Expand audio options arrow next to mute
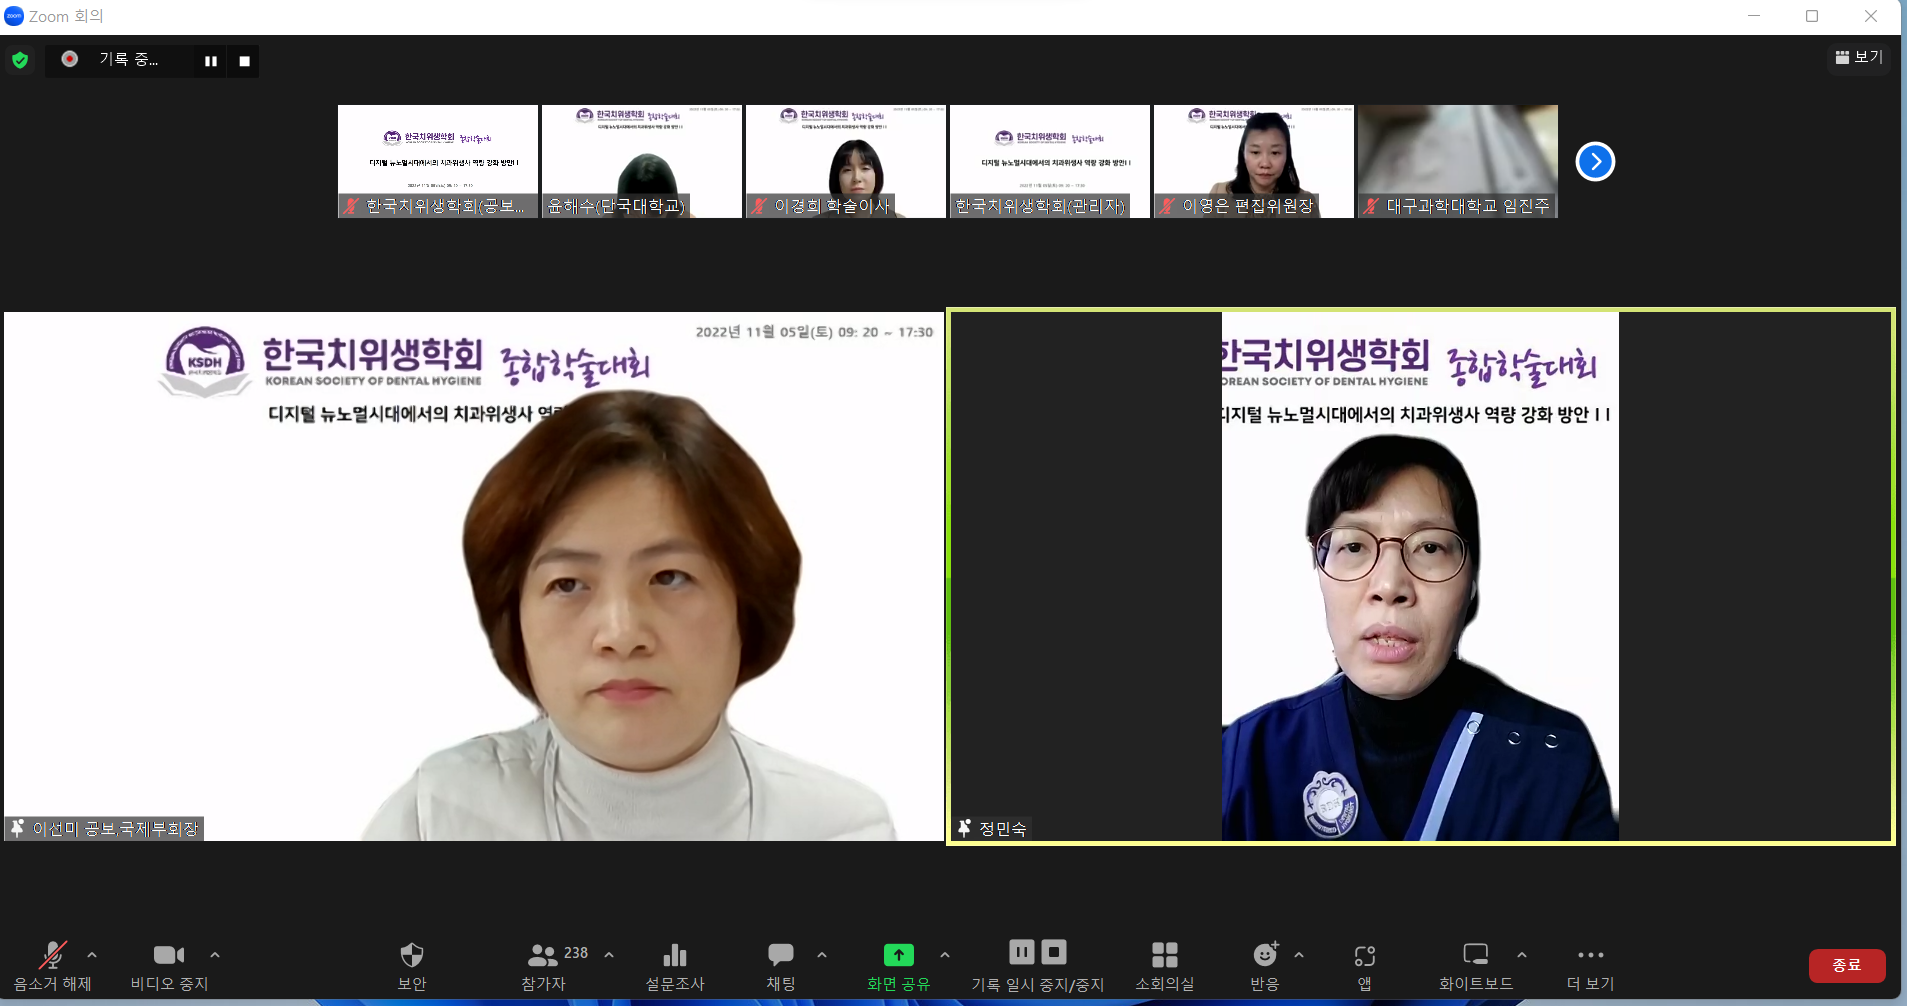This screenshot has width=1907, height=1006. [x=92, y=955]
